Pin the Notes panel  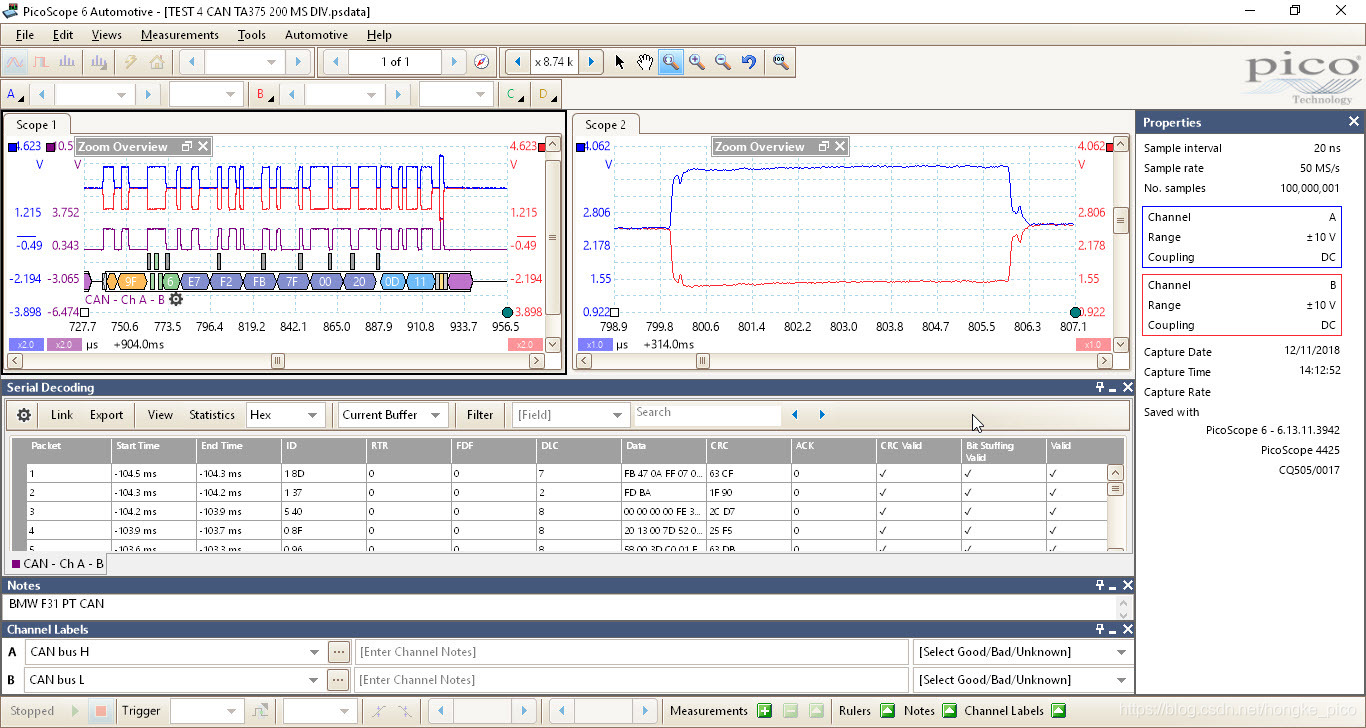[x=1100, y=585]
